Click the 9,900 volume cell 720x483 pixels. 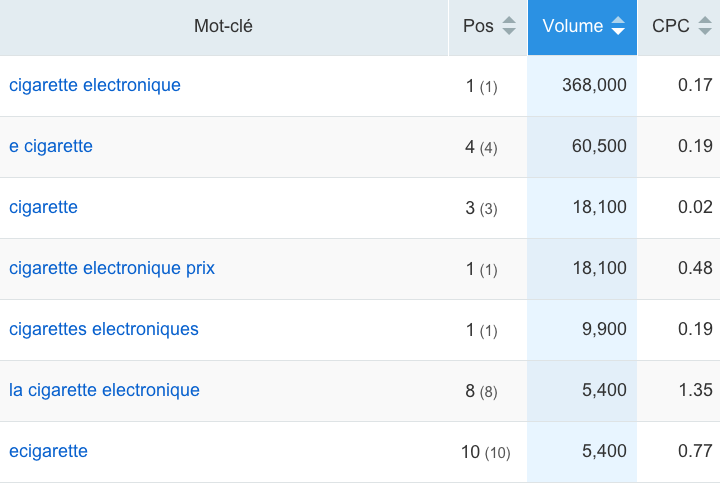[x=582, y=330]
